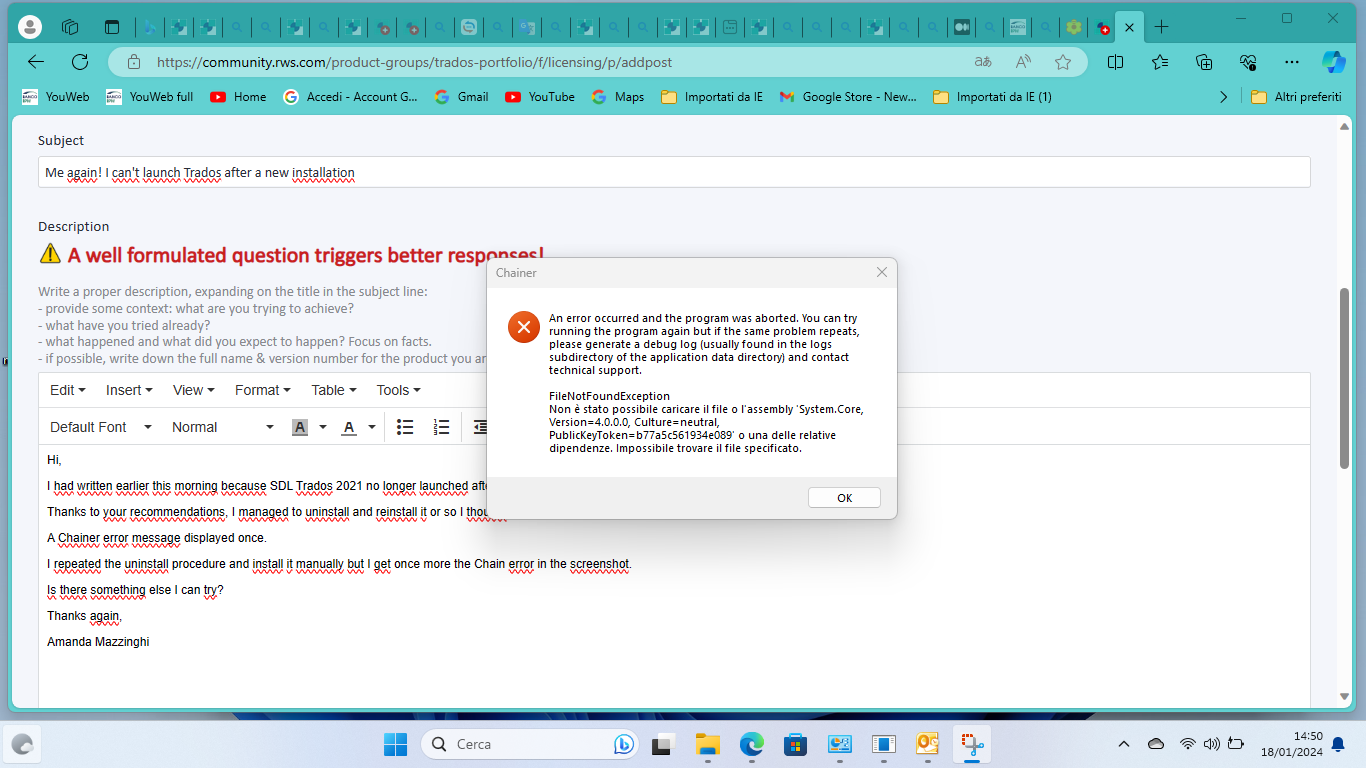Click the browser back arrow
1366x768 pixels.
tap(36, 62)
